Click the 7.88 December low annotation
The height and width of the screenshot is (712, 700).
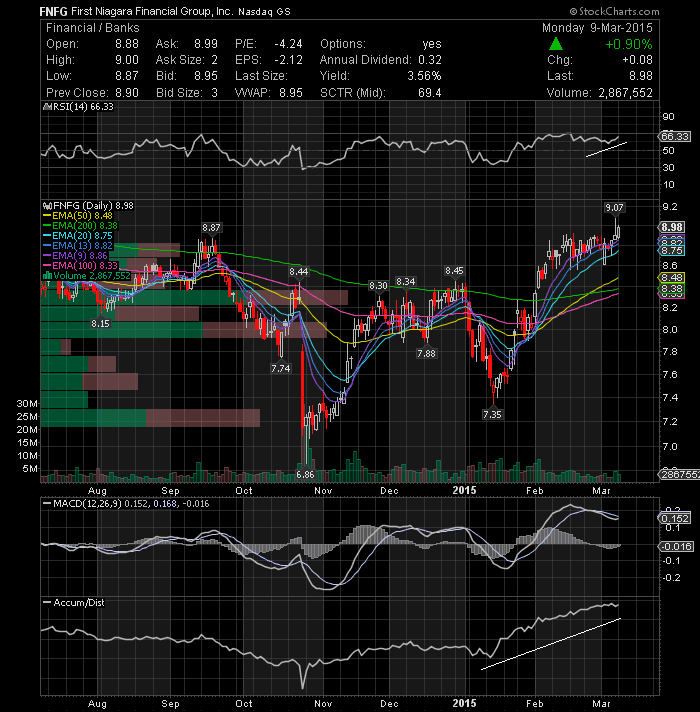tap(426, 353)
